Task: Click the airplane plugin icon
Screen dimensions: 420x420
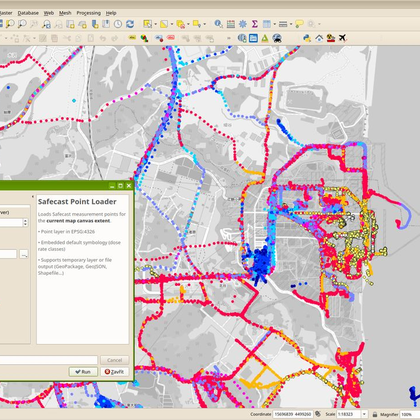Action: (342, 38)
